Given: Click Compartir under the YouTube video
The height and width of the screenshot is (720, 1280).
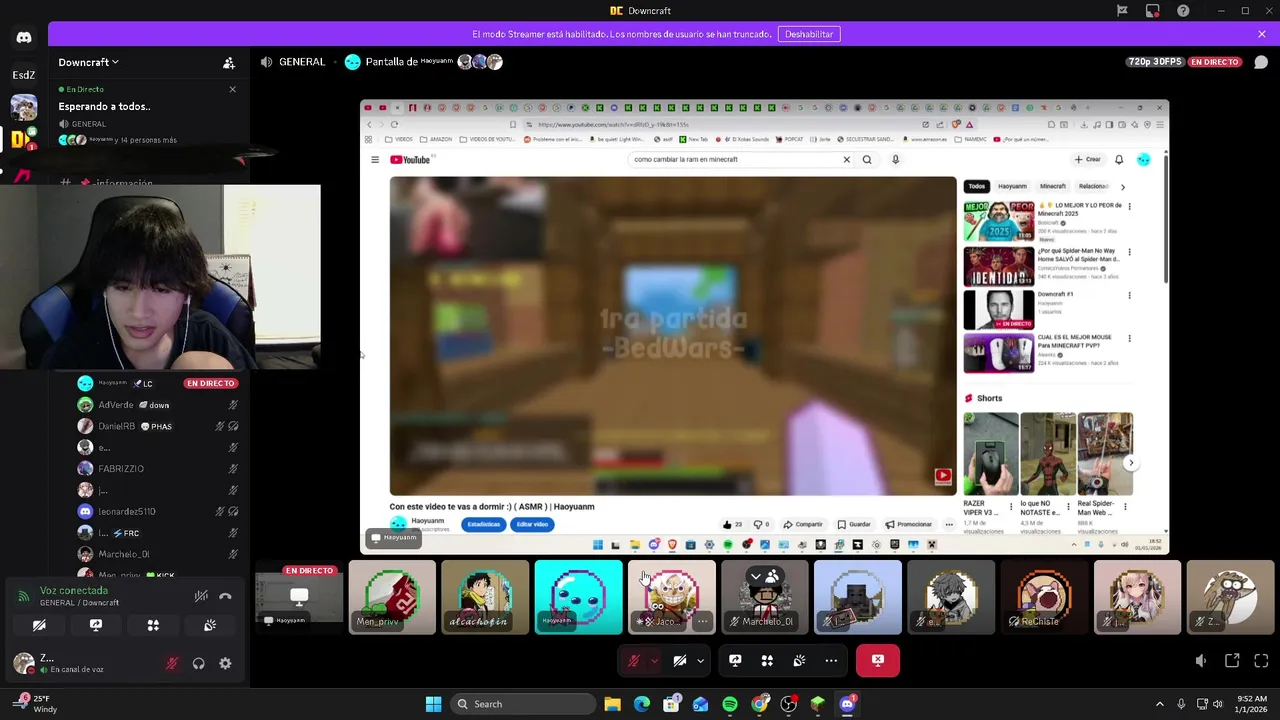Looking at the screenshot, I should click(803, 524).
